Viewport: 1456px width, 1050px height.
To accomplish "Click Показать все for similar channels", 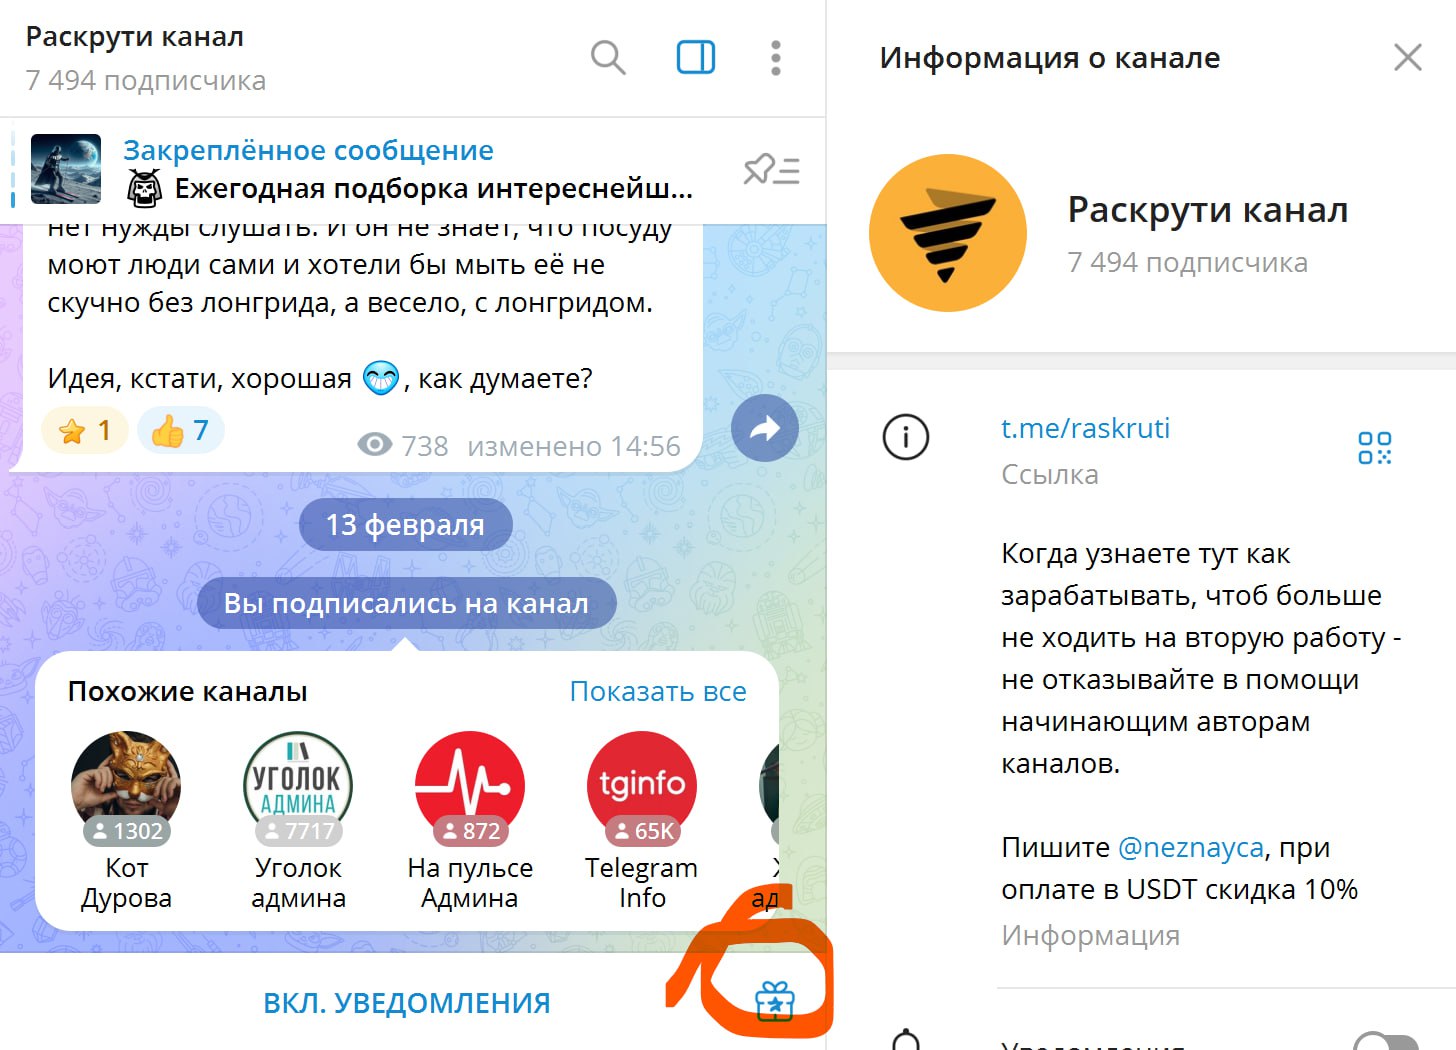I will [658, 691].
